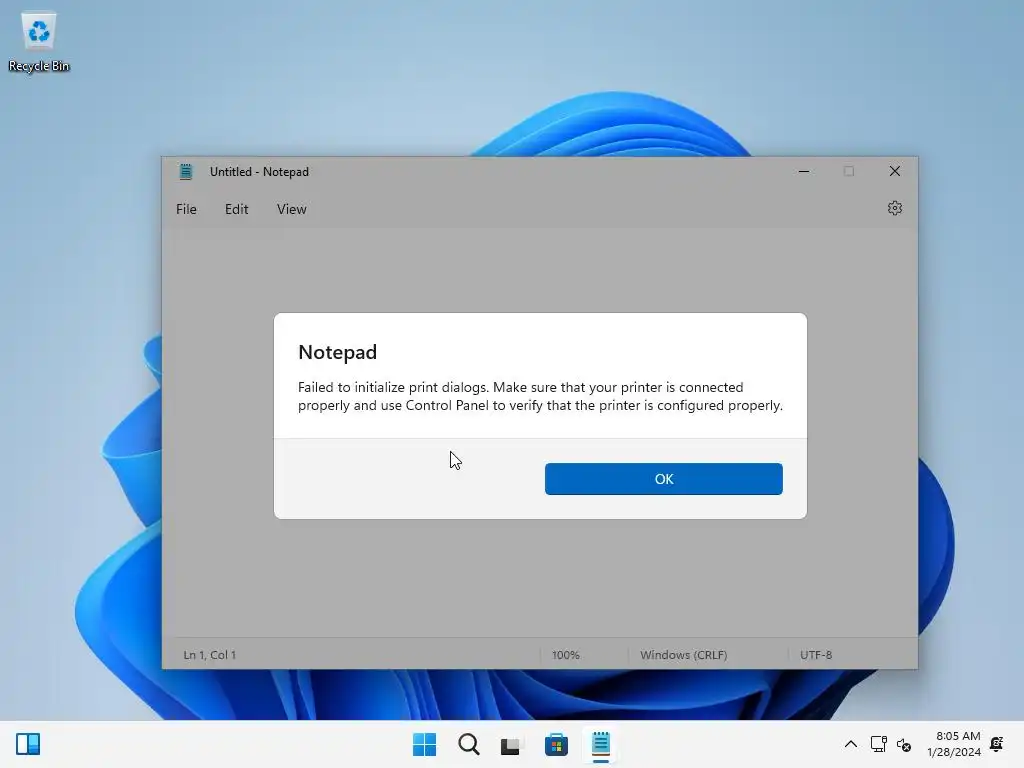Screen dimensions: 1024x768
Task: Click the 'Failed to initialize print dialogs' message
Action: pyautogui.click(x=540, y=396)
